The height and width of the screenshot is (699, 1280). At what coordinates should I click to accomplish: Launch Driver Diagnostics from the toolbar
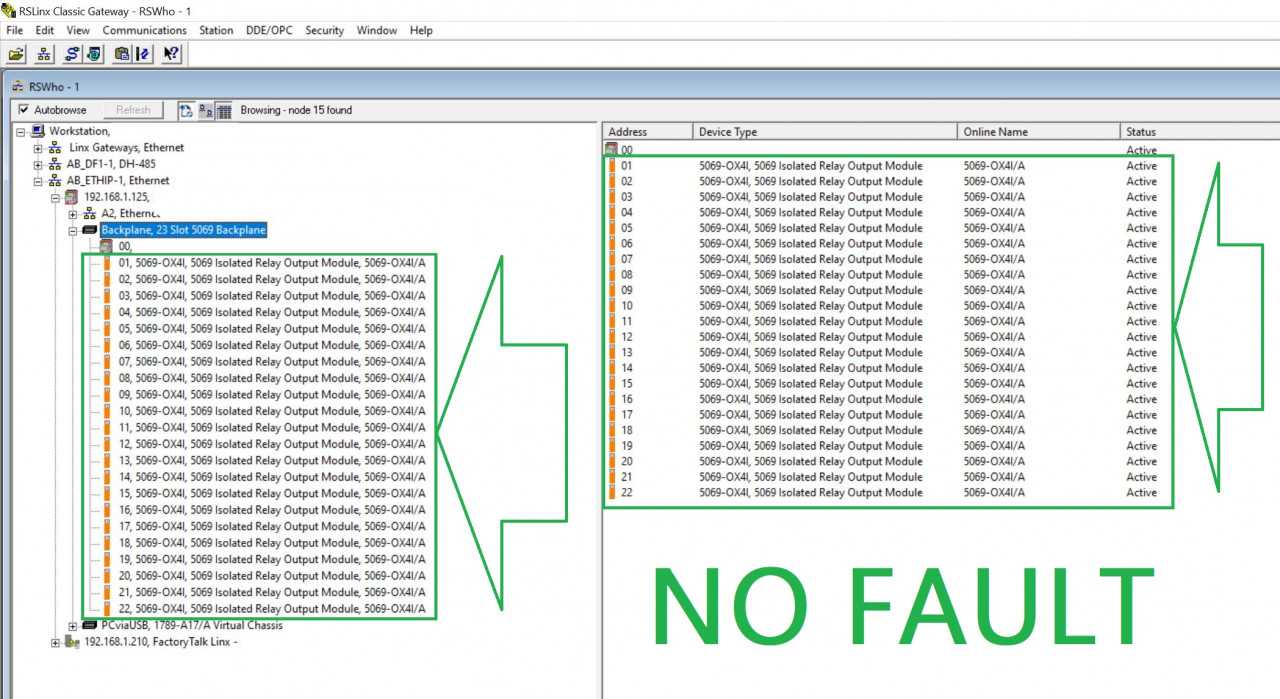tap(93, 54)
